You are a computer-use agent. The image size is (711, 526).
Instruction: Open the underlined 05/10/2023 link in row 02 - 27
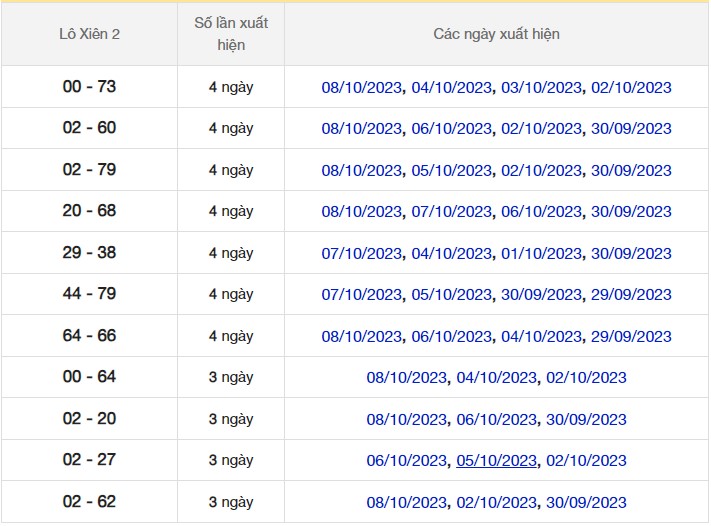click(x=496, y=461)
